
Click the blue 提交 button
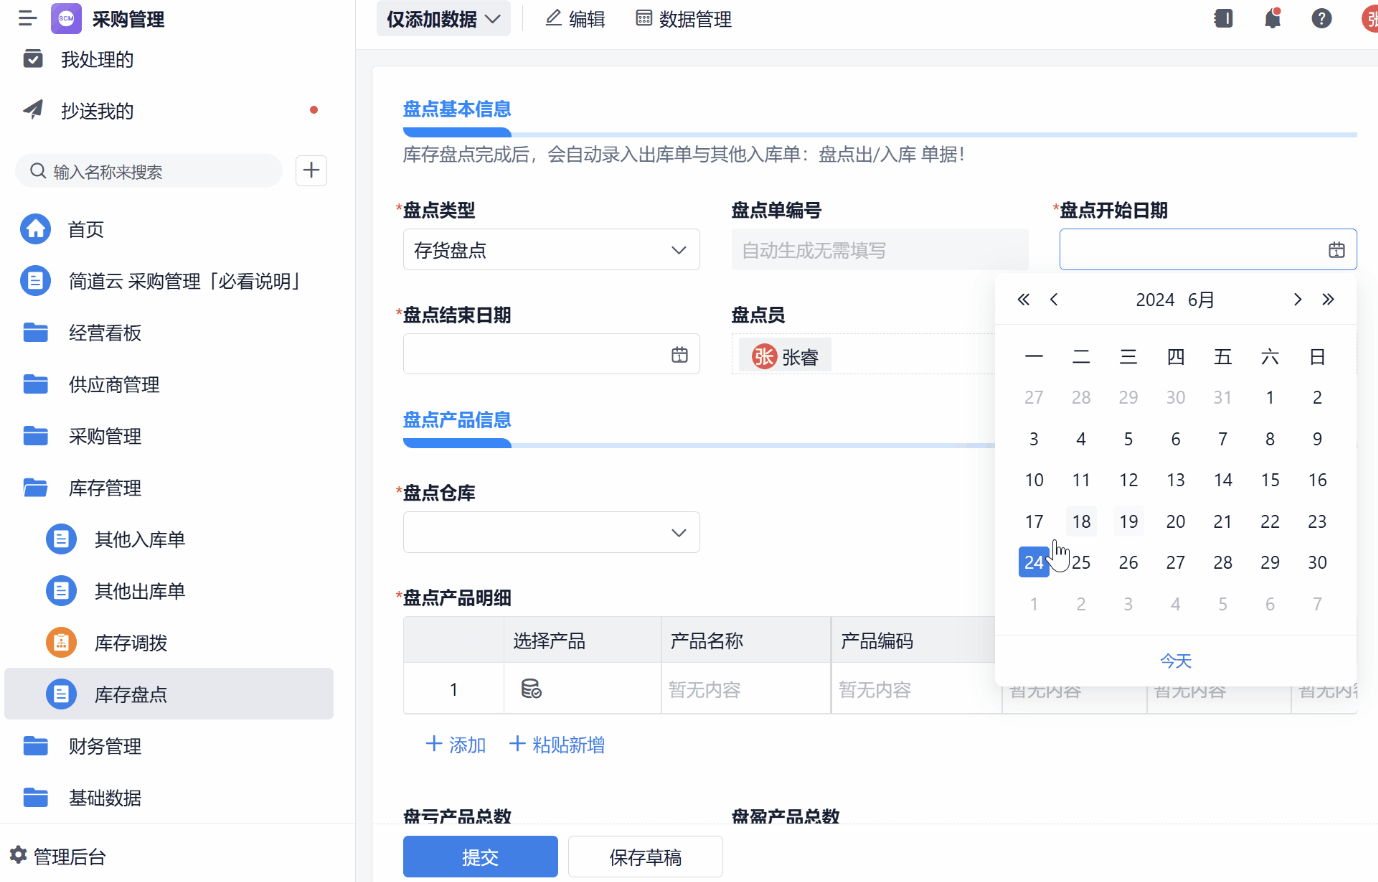click(480, 856)
